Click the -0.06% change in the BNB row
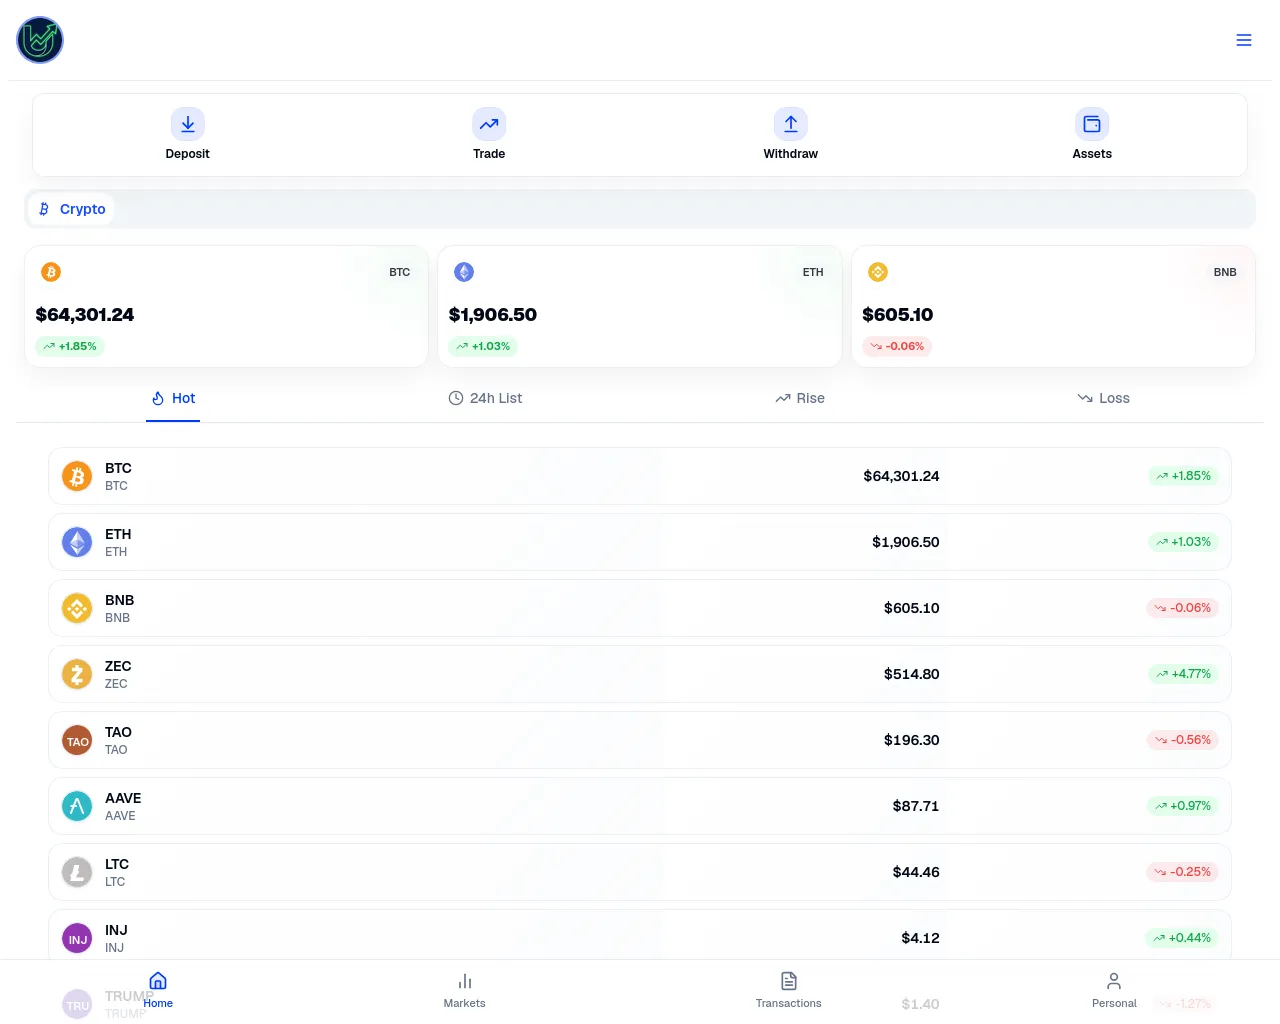 pyautogui.click(x=1182, y=608)
